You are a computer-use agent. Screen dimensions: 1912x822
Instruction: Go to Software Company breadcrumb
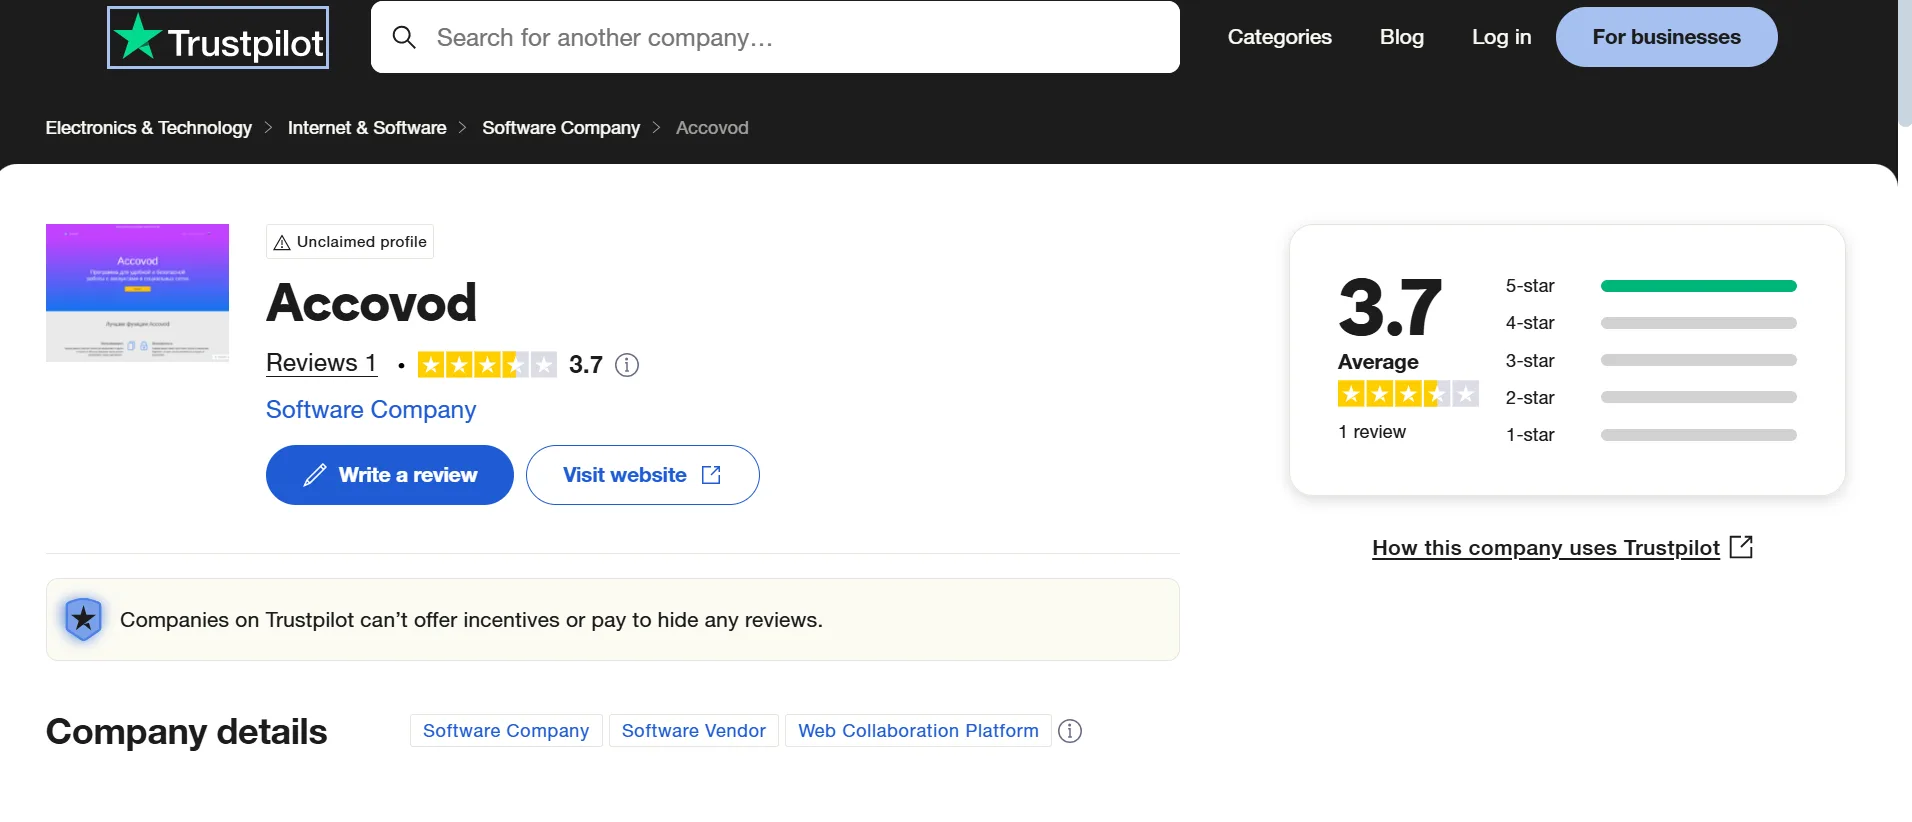pos(561,128)
